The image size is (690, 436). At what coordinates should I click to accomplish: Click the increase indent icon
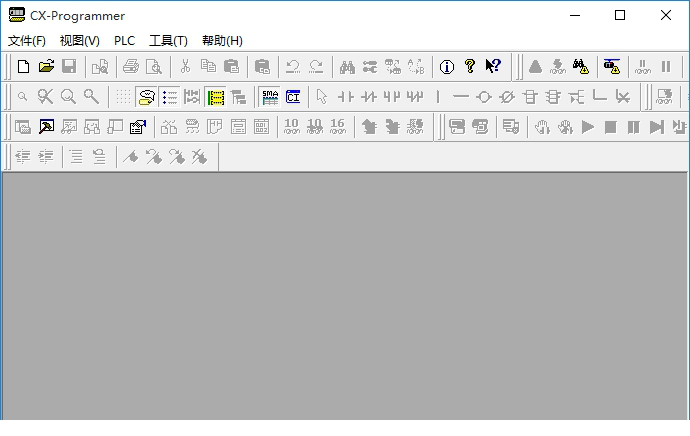[45, 157]
